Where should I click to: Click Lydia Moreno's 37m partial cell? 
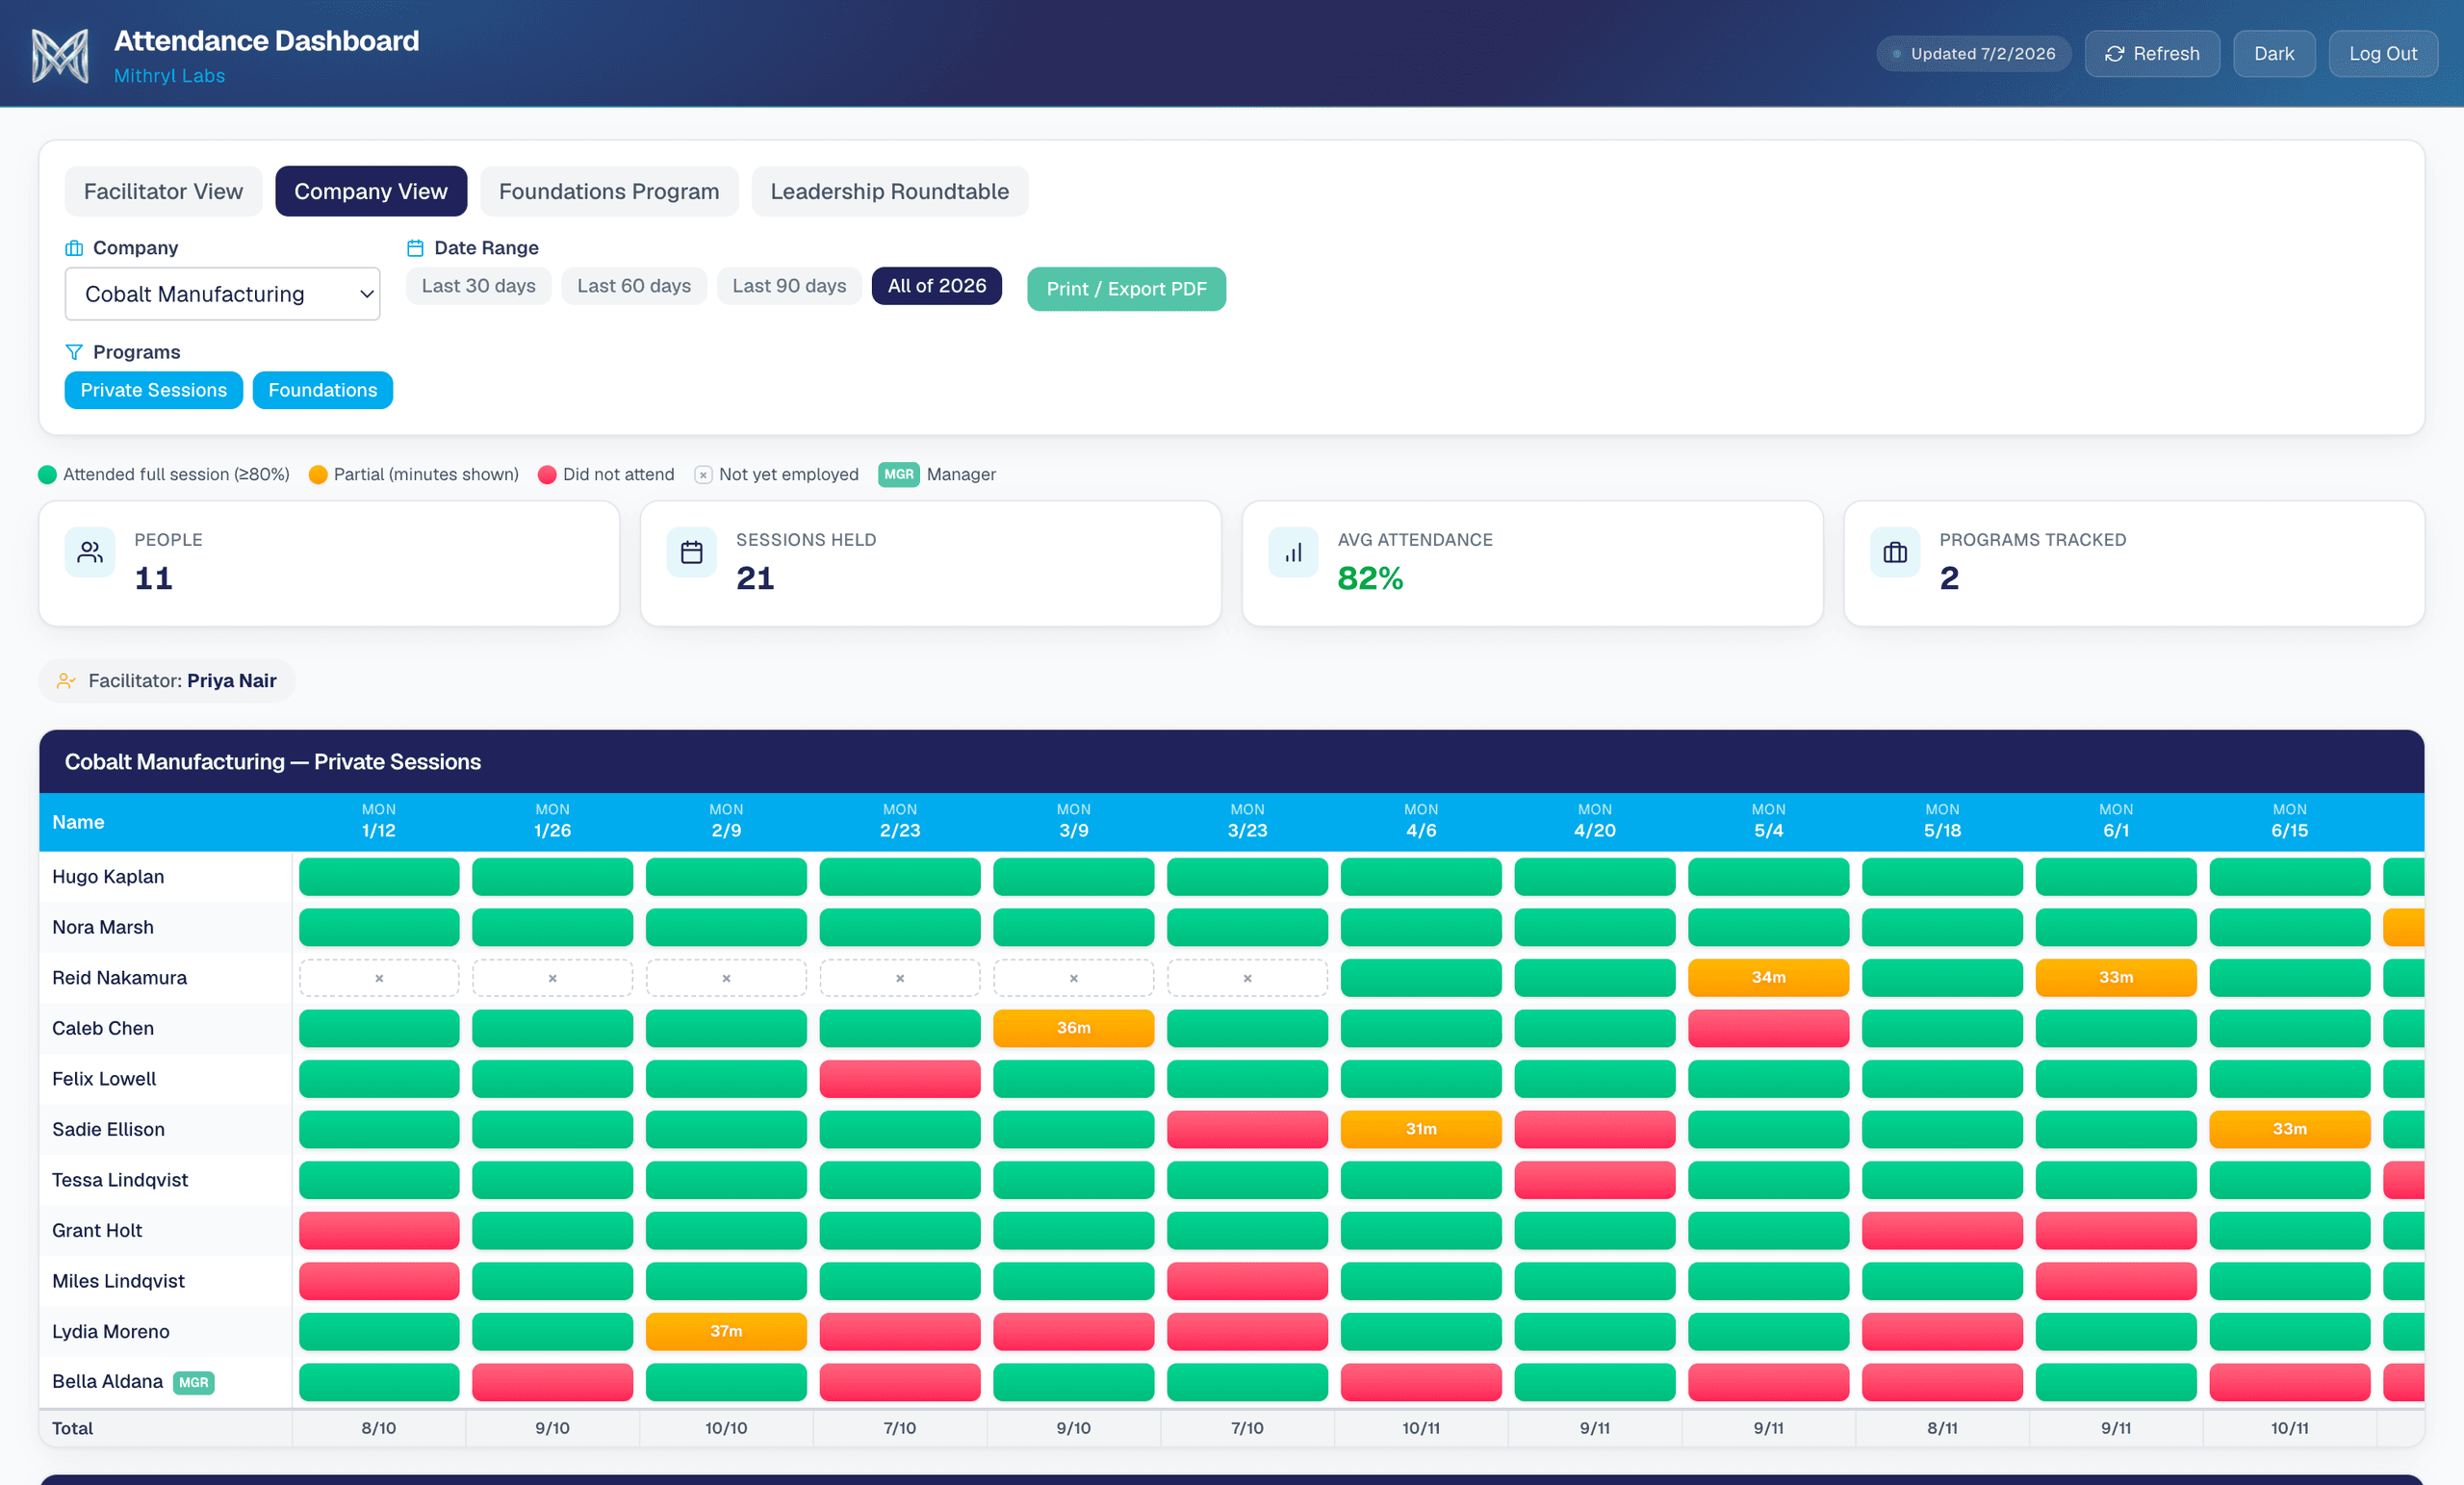[x=726, y=1331]
